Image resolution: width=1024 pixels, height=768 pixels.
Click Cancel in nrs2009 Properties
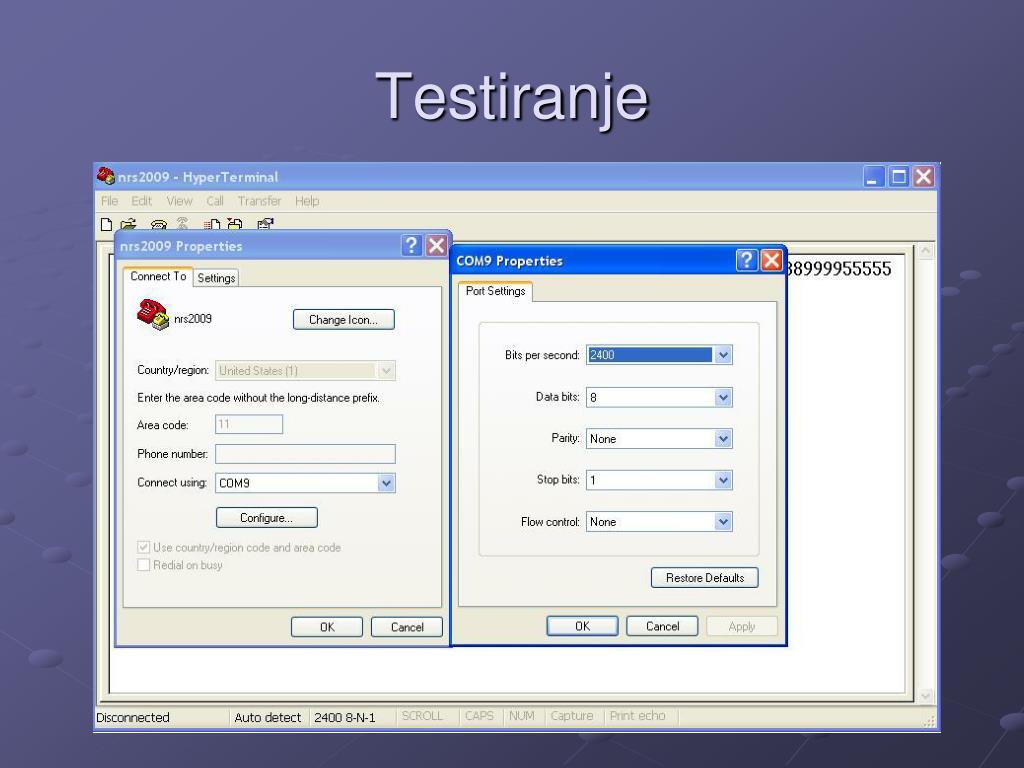pos(407,627)
